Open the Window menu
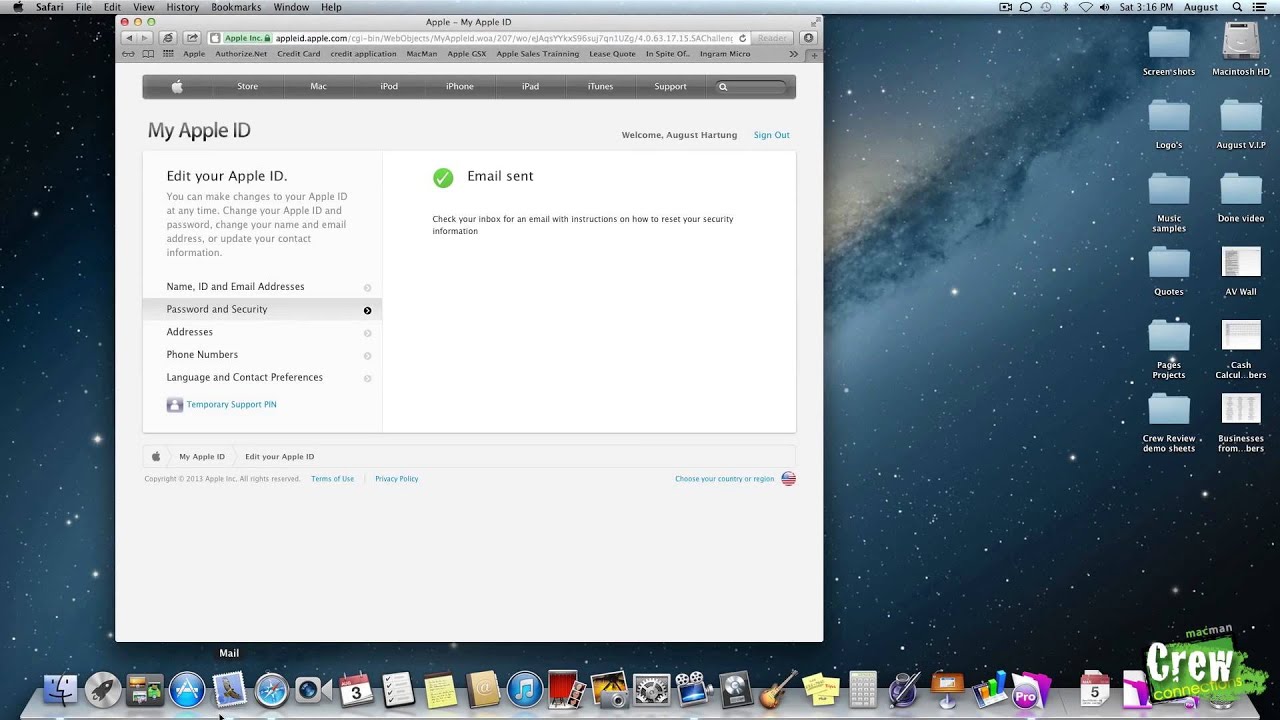Image resolution: width=1280 pixels, height=720 pixels. [x=291, y=7]
